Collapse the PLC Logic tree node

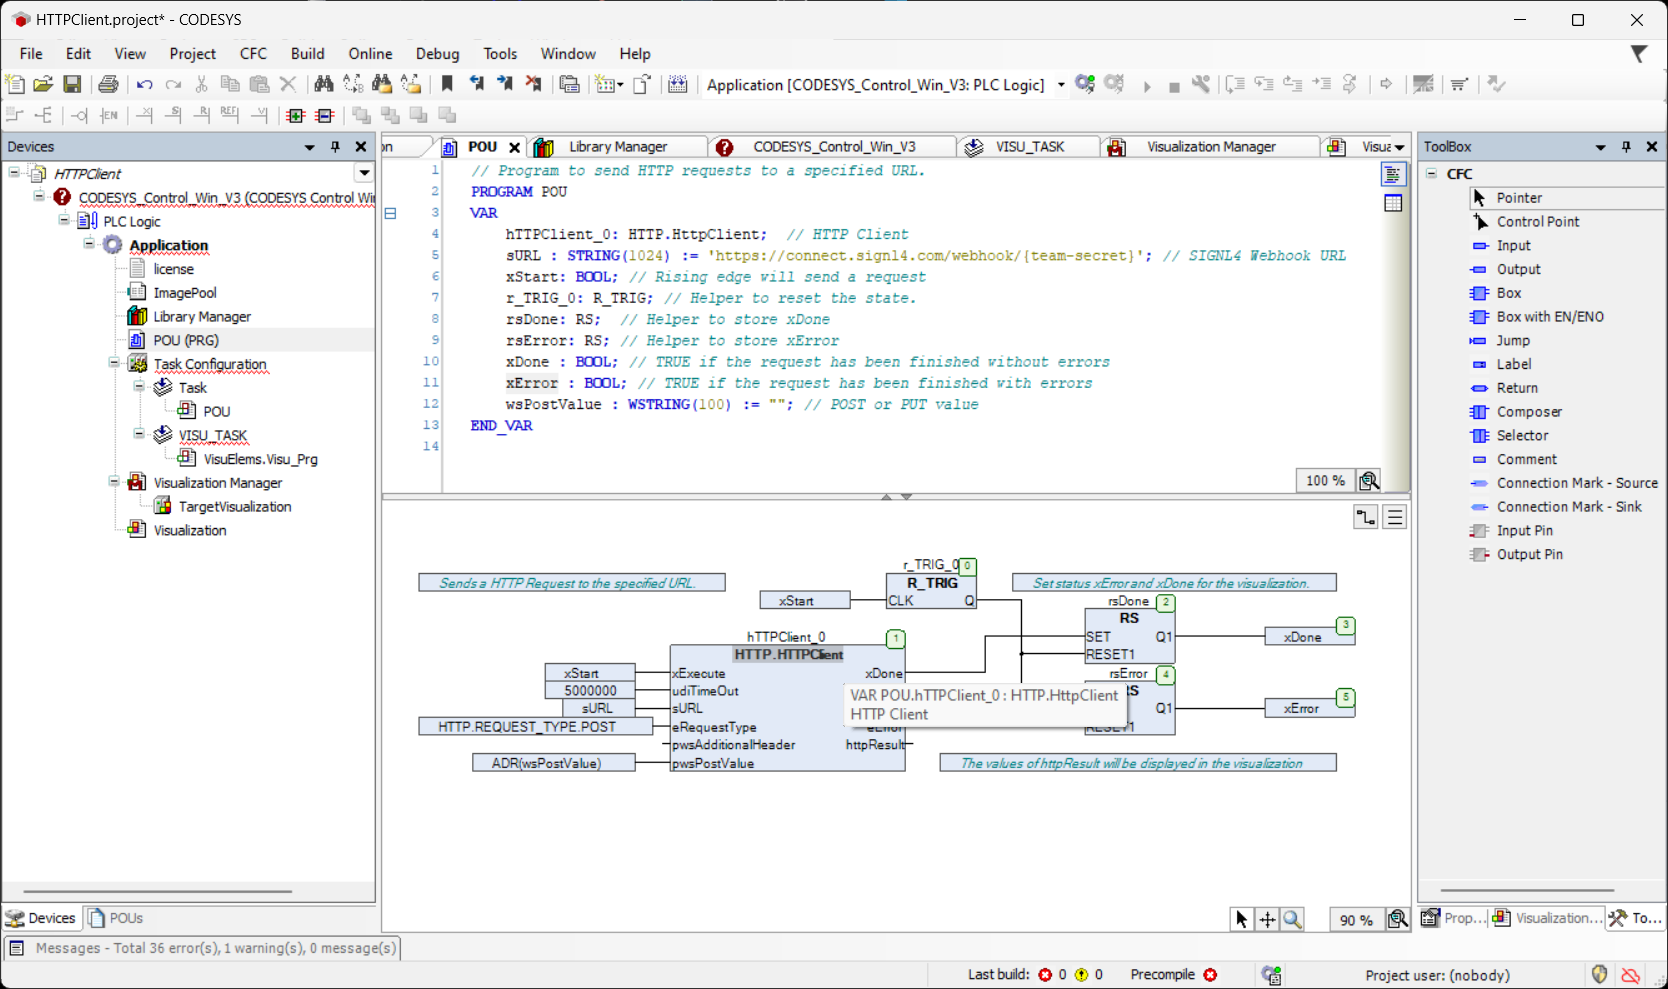(64, 220)
